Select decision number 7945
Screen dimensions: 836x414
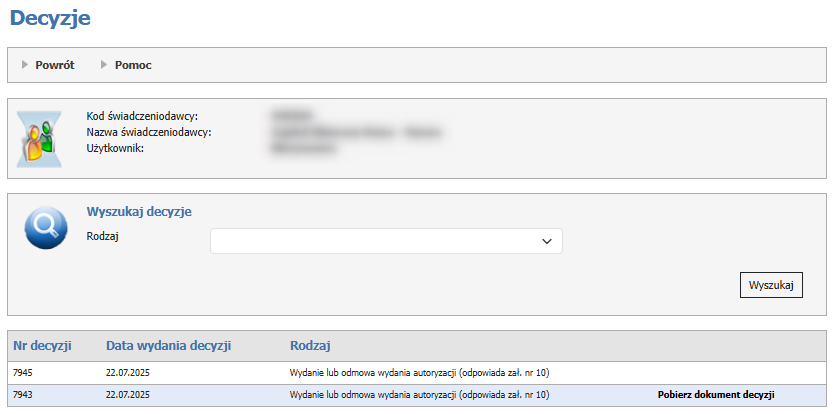point(23,373)
